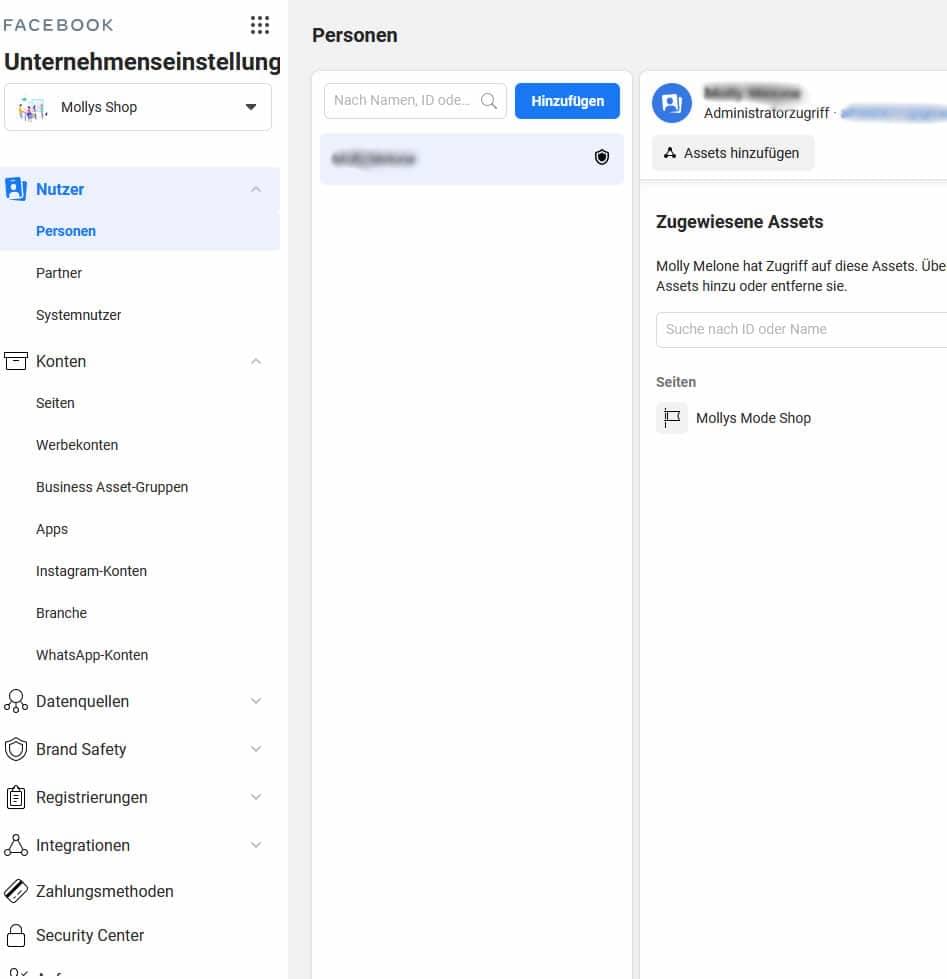This screenshot has height=979, width=947.
Task: Click the Mollys Shop logo thumbnail
Action: click(32, 108)
